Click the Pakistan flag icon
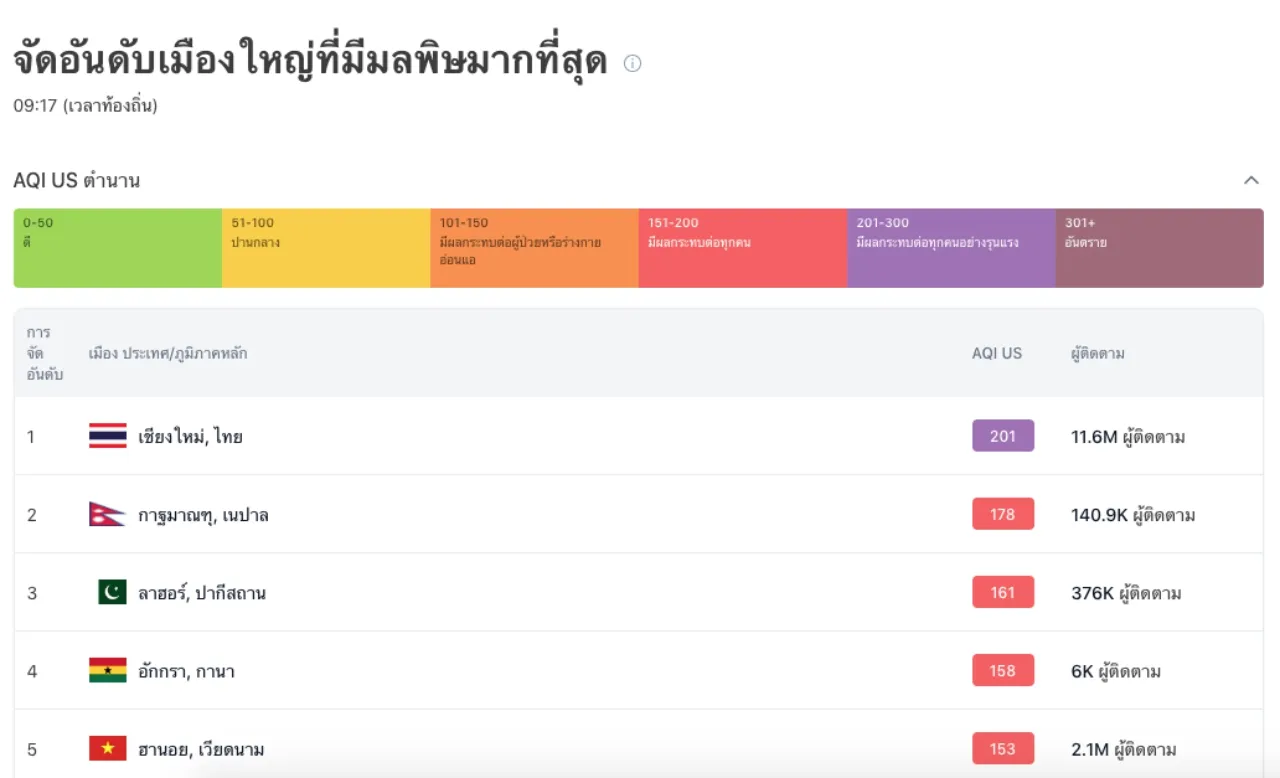Image resolution: width=1280 pixels, height=778 pixels. click(112, 592)
